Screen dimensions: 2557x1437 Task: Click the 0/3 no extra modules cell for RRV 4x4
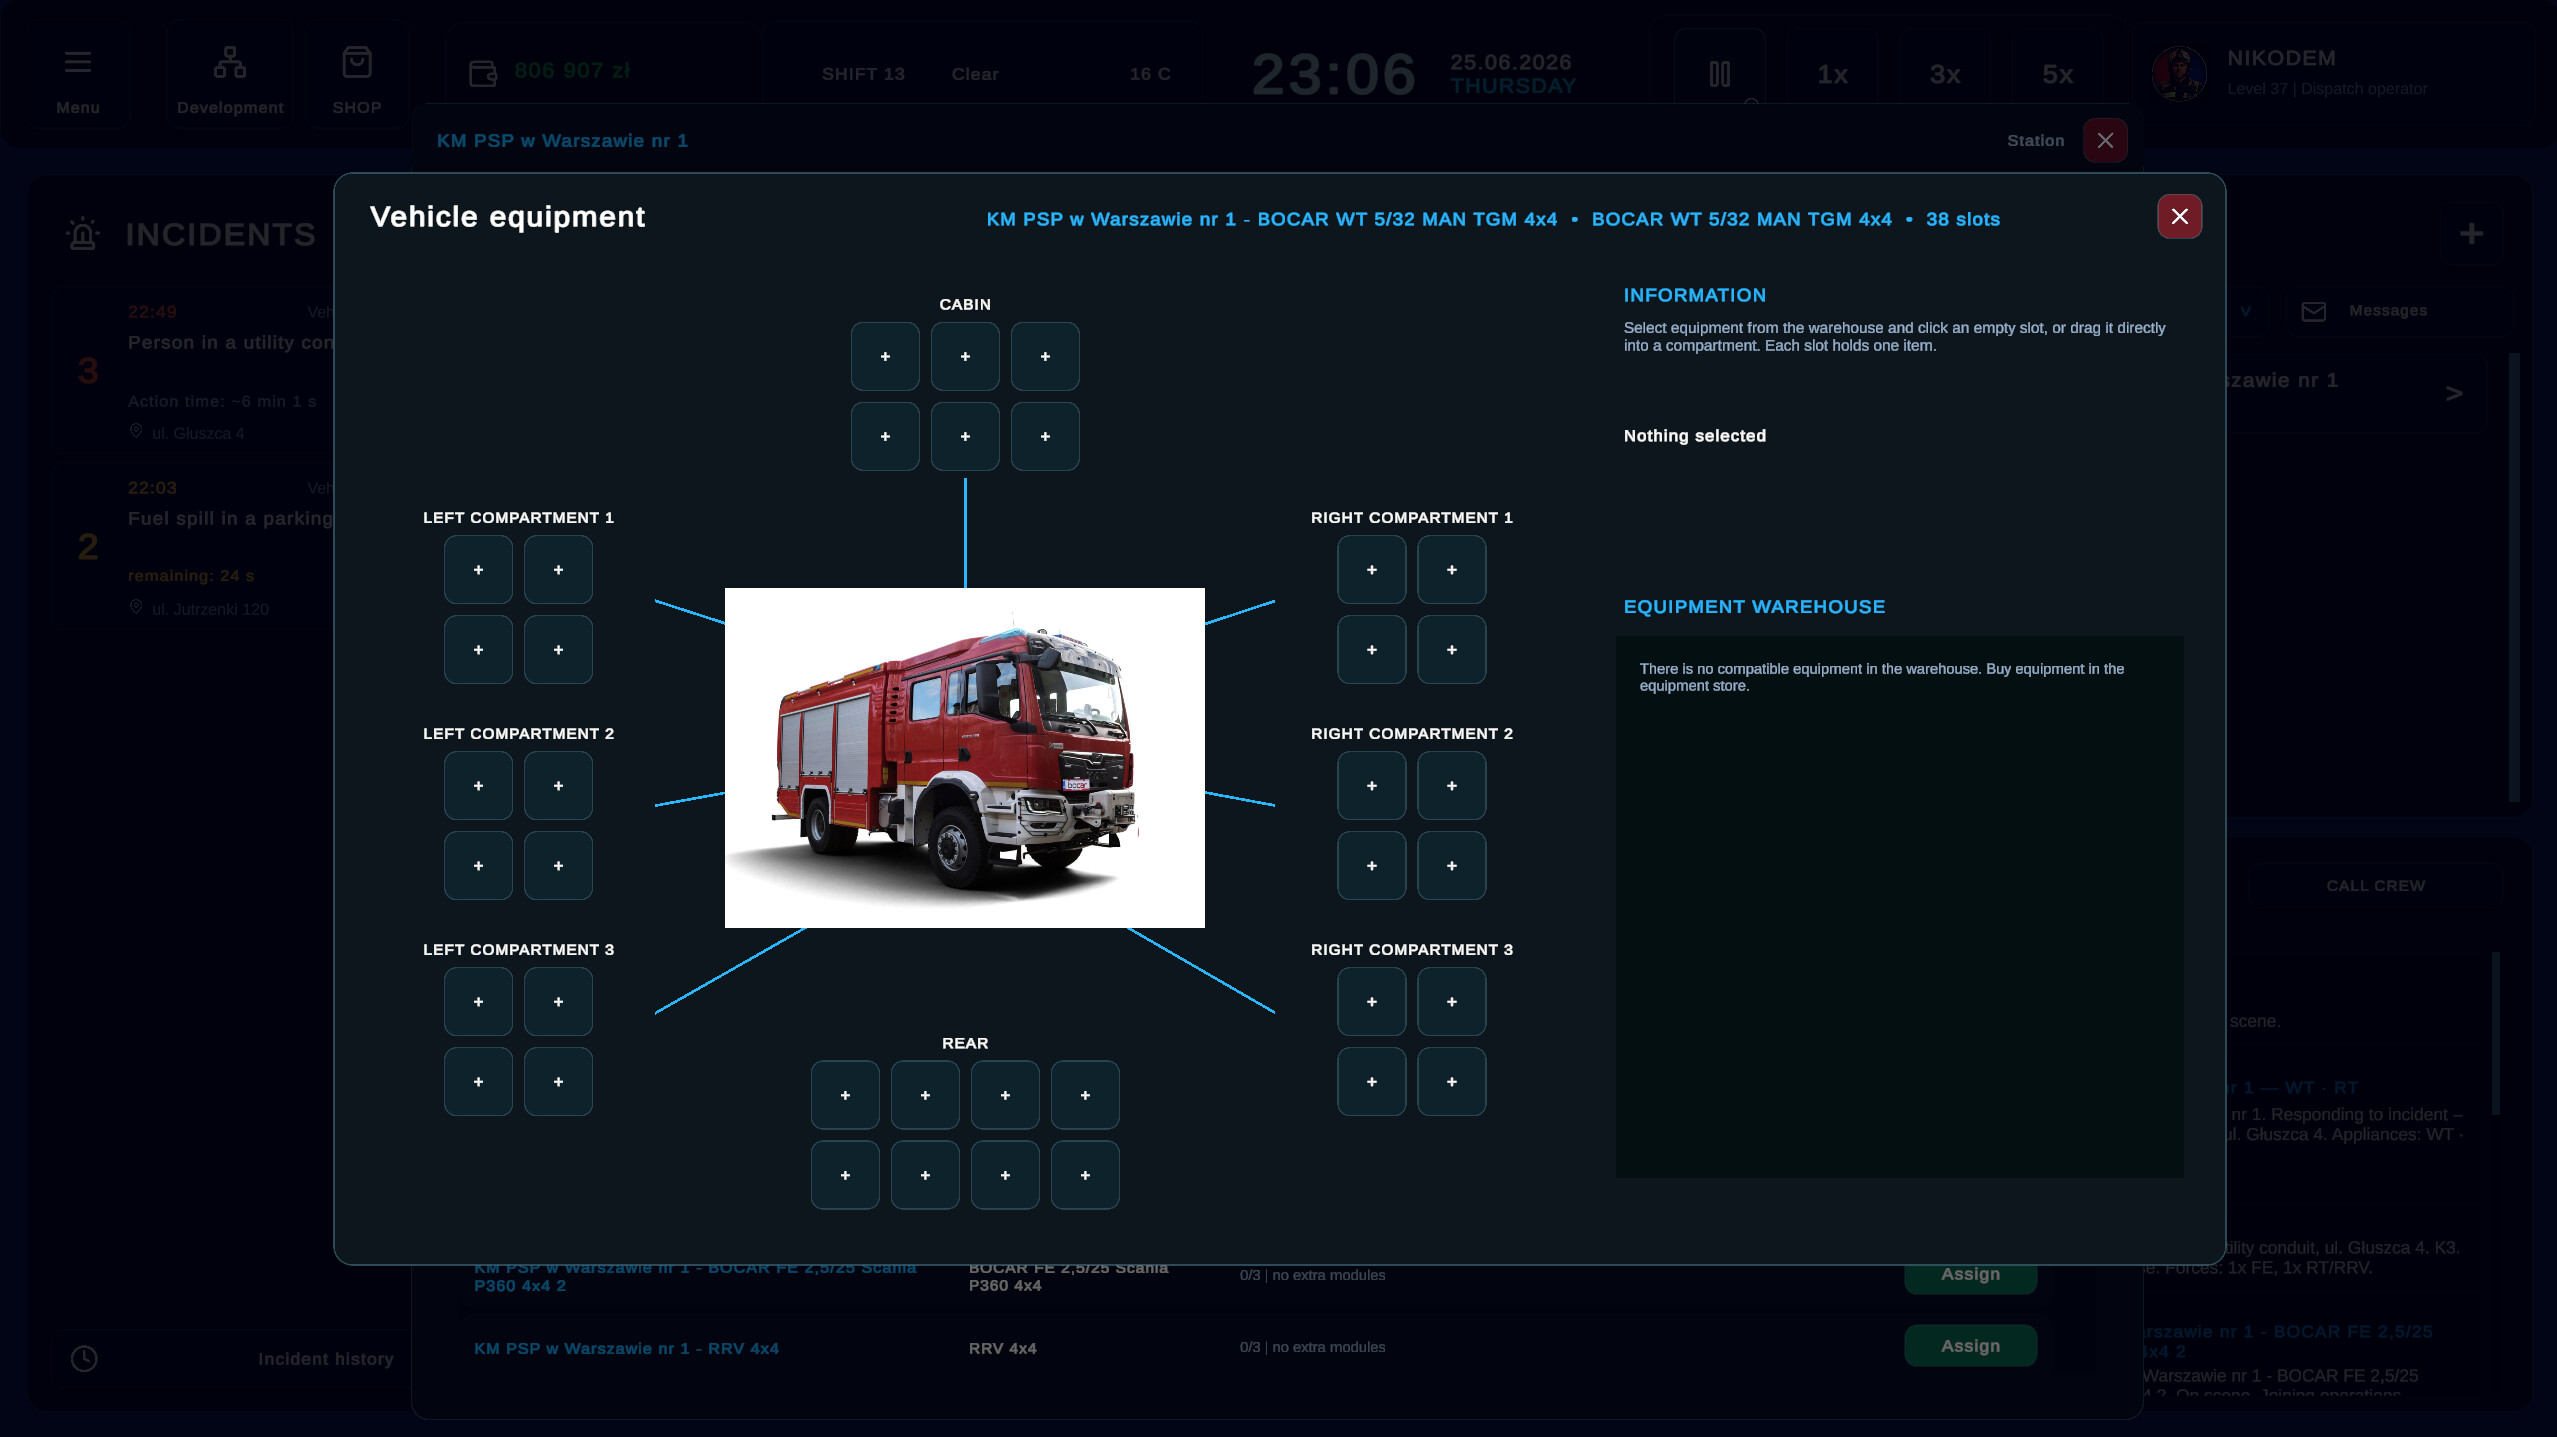coord(1312,1348)
